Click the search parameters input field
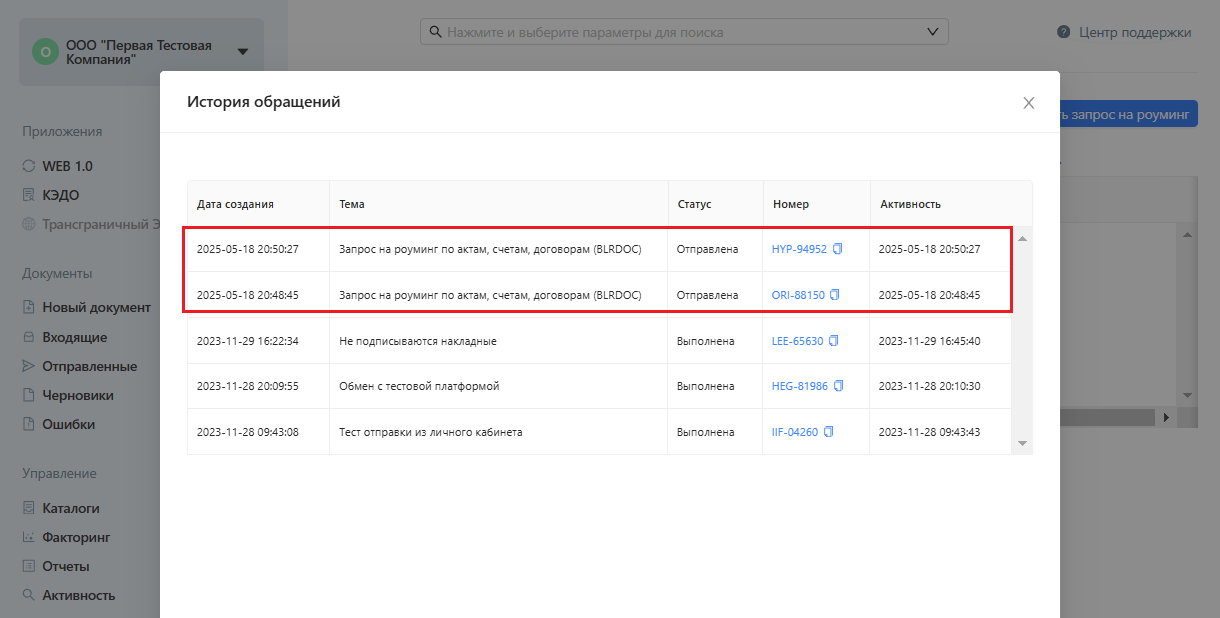Screen dimensions: 1220x618 tap(684, 32)
